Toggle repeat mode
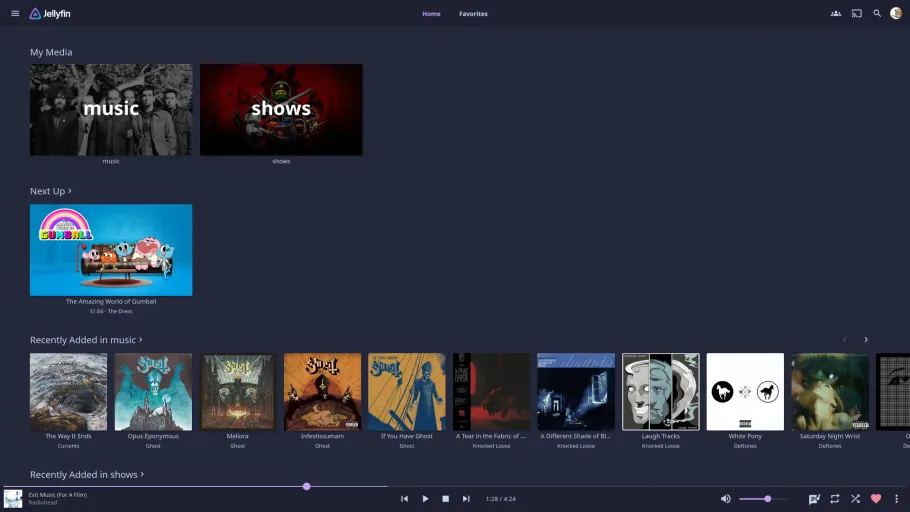 coord(835,499)
